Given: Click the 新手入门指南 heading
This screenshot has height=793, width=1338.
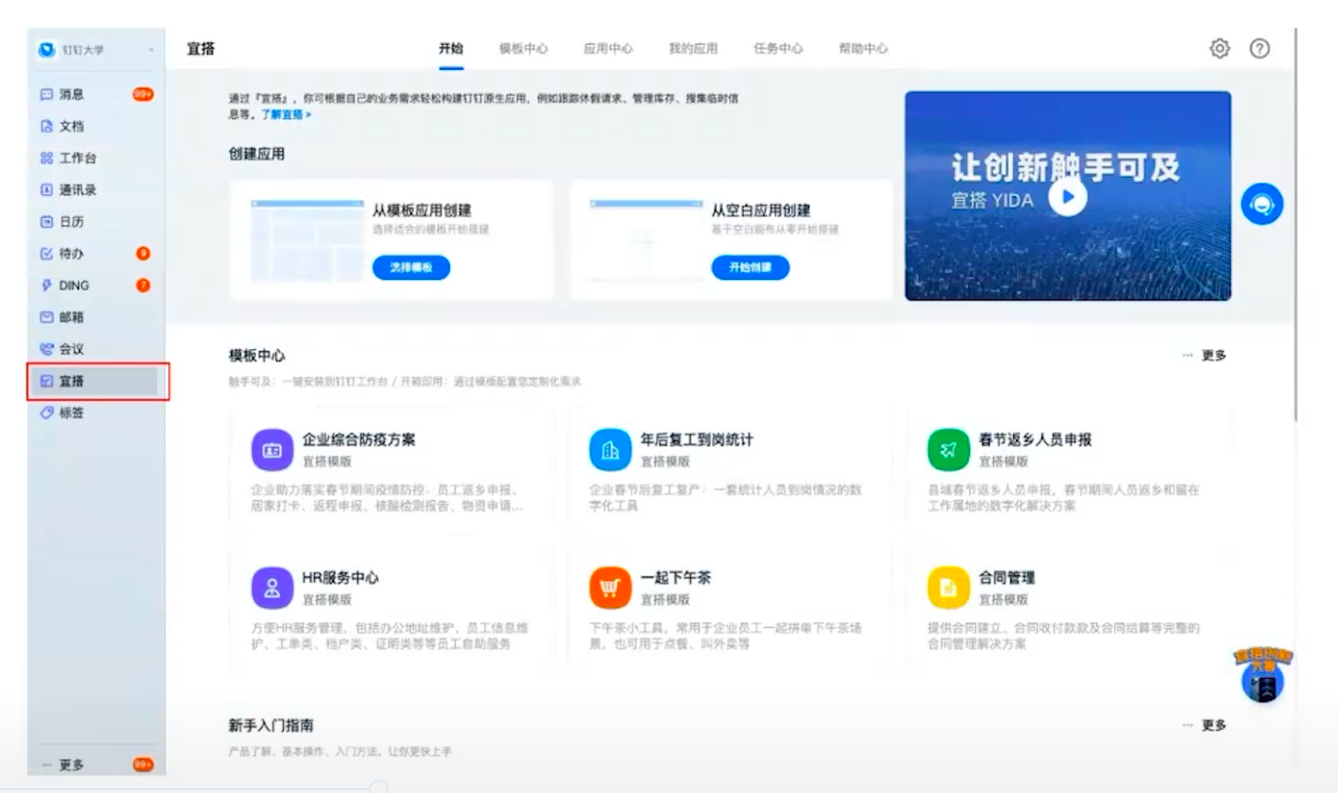Looking at the screenshot, I should point(271,725).
